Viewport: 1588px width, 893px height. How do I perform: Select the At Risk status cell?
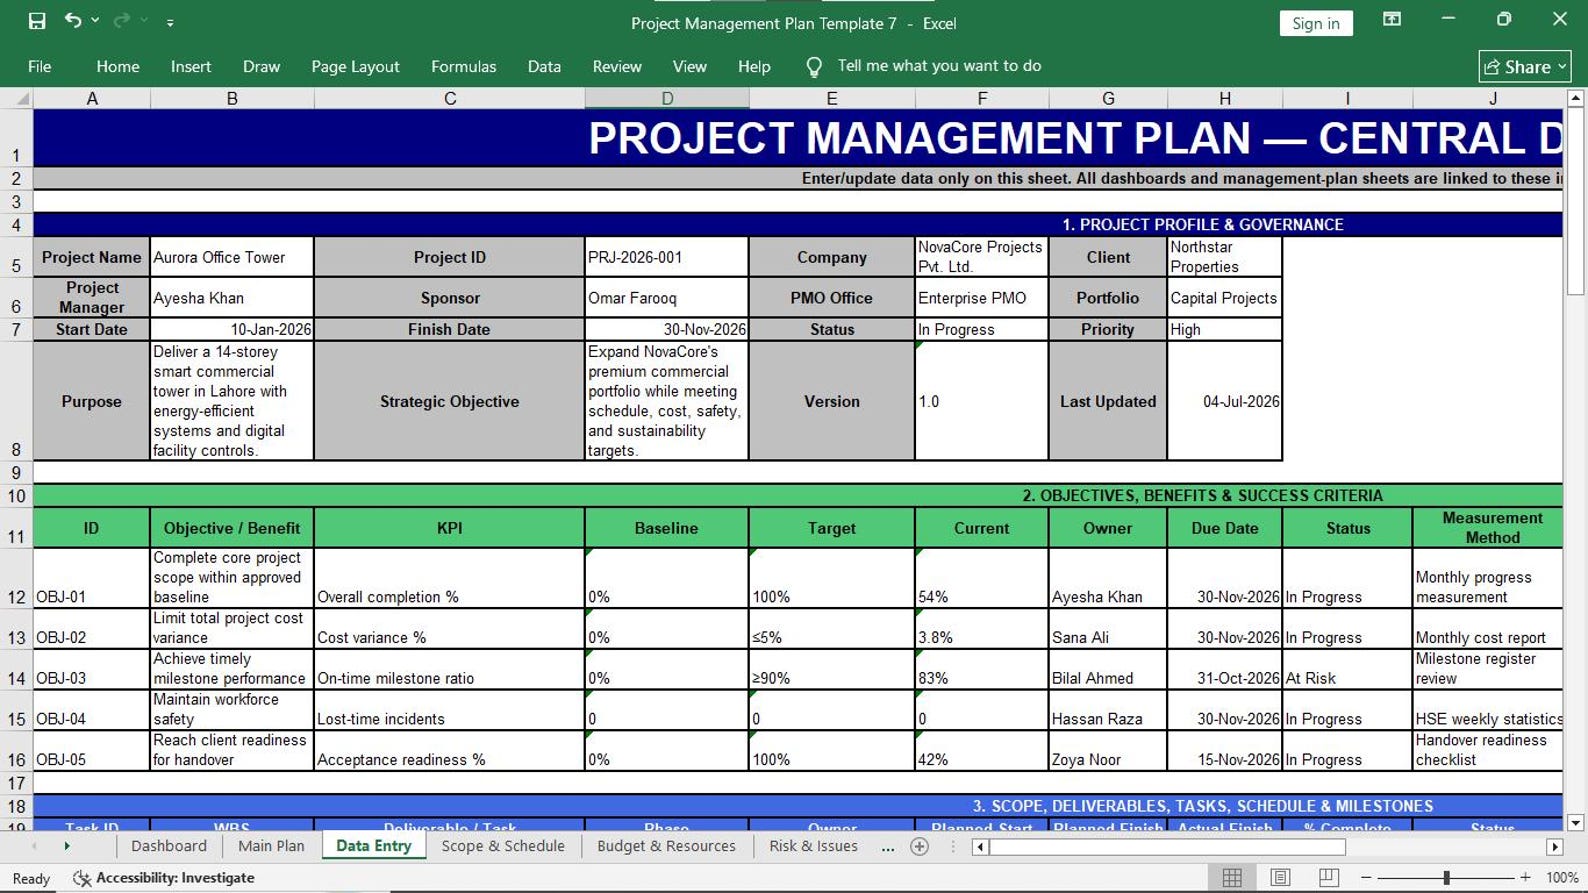(1347, 669)
